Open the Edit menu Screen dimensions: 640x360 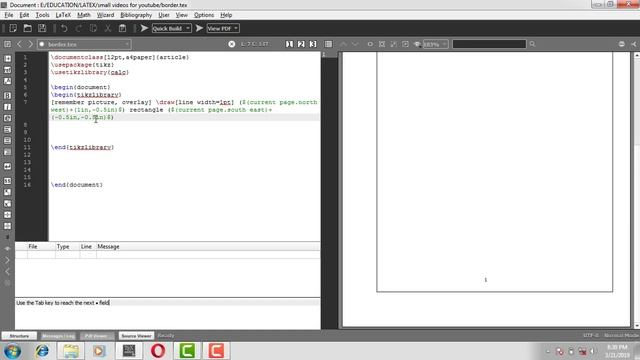pos(24,15)
